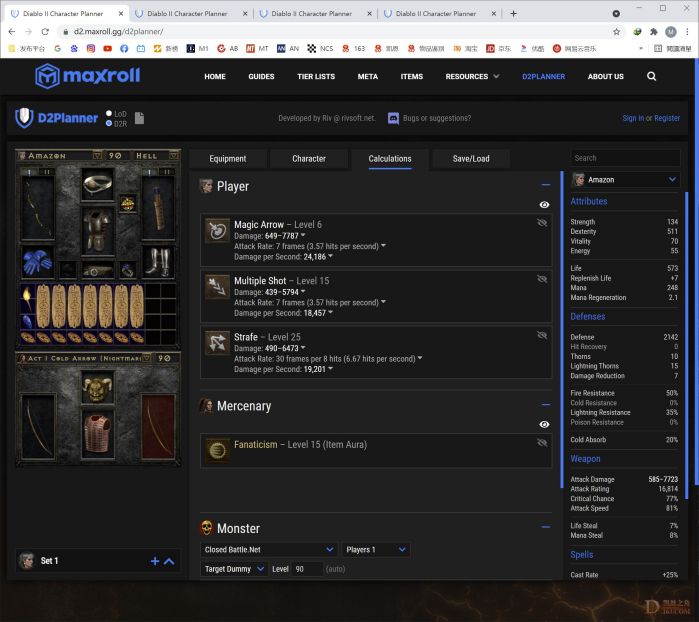
Task: Toggle Player section visibility eye
Action: [x=544, y=205]
